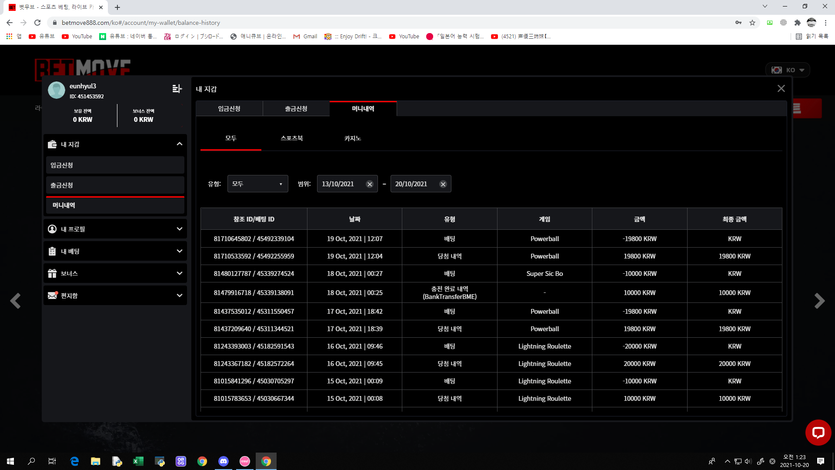Switch to the deposit request tab
Screen dimensions: 835x470
229,109
